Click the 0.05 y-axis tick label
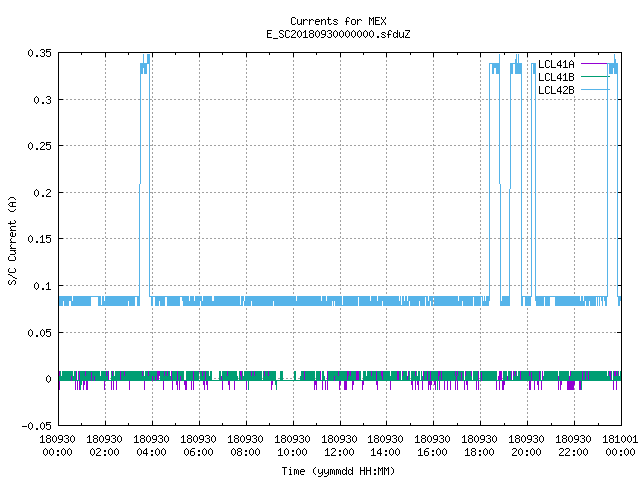The image size is (640, 480). pos(40,333)
